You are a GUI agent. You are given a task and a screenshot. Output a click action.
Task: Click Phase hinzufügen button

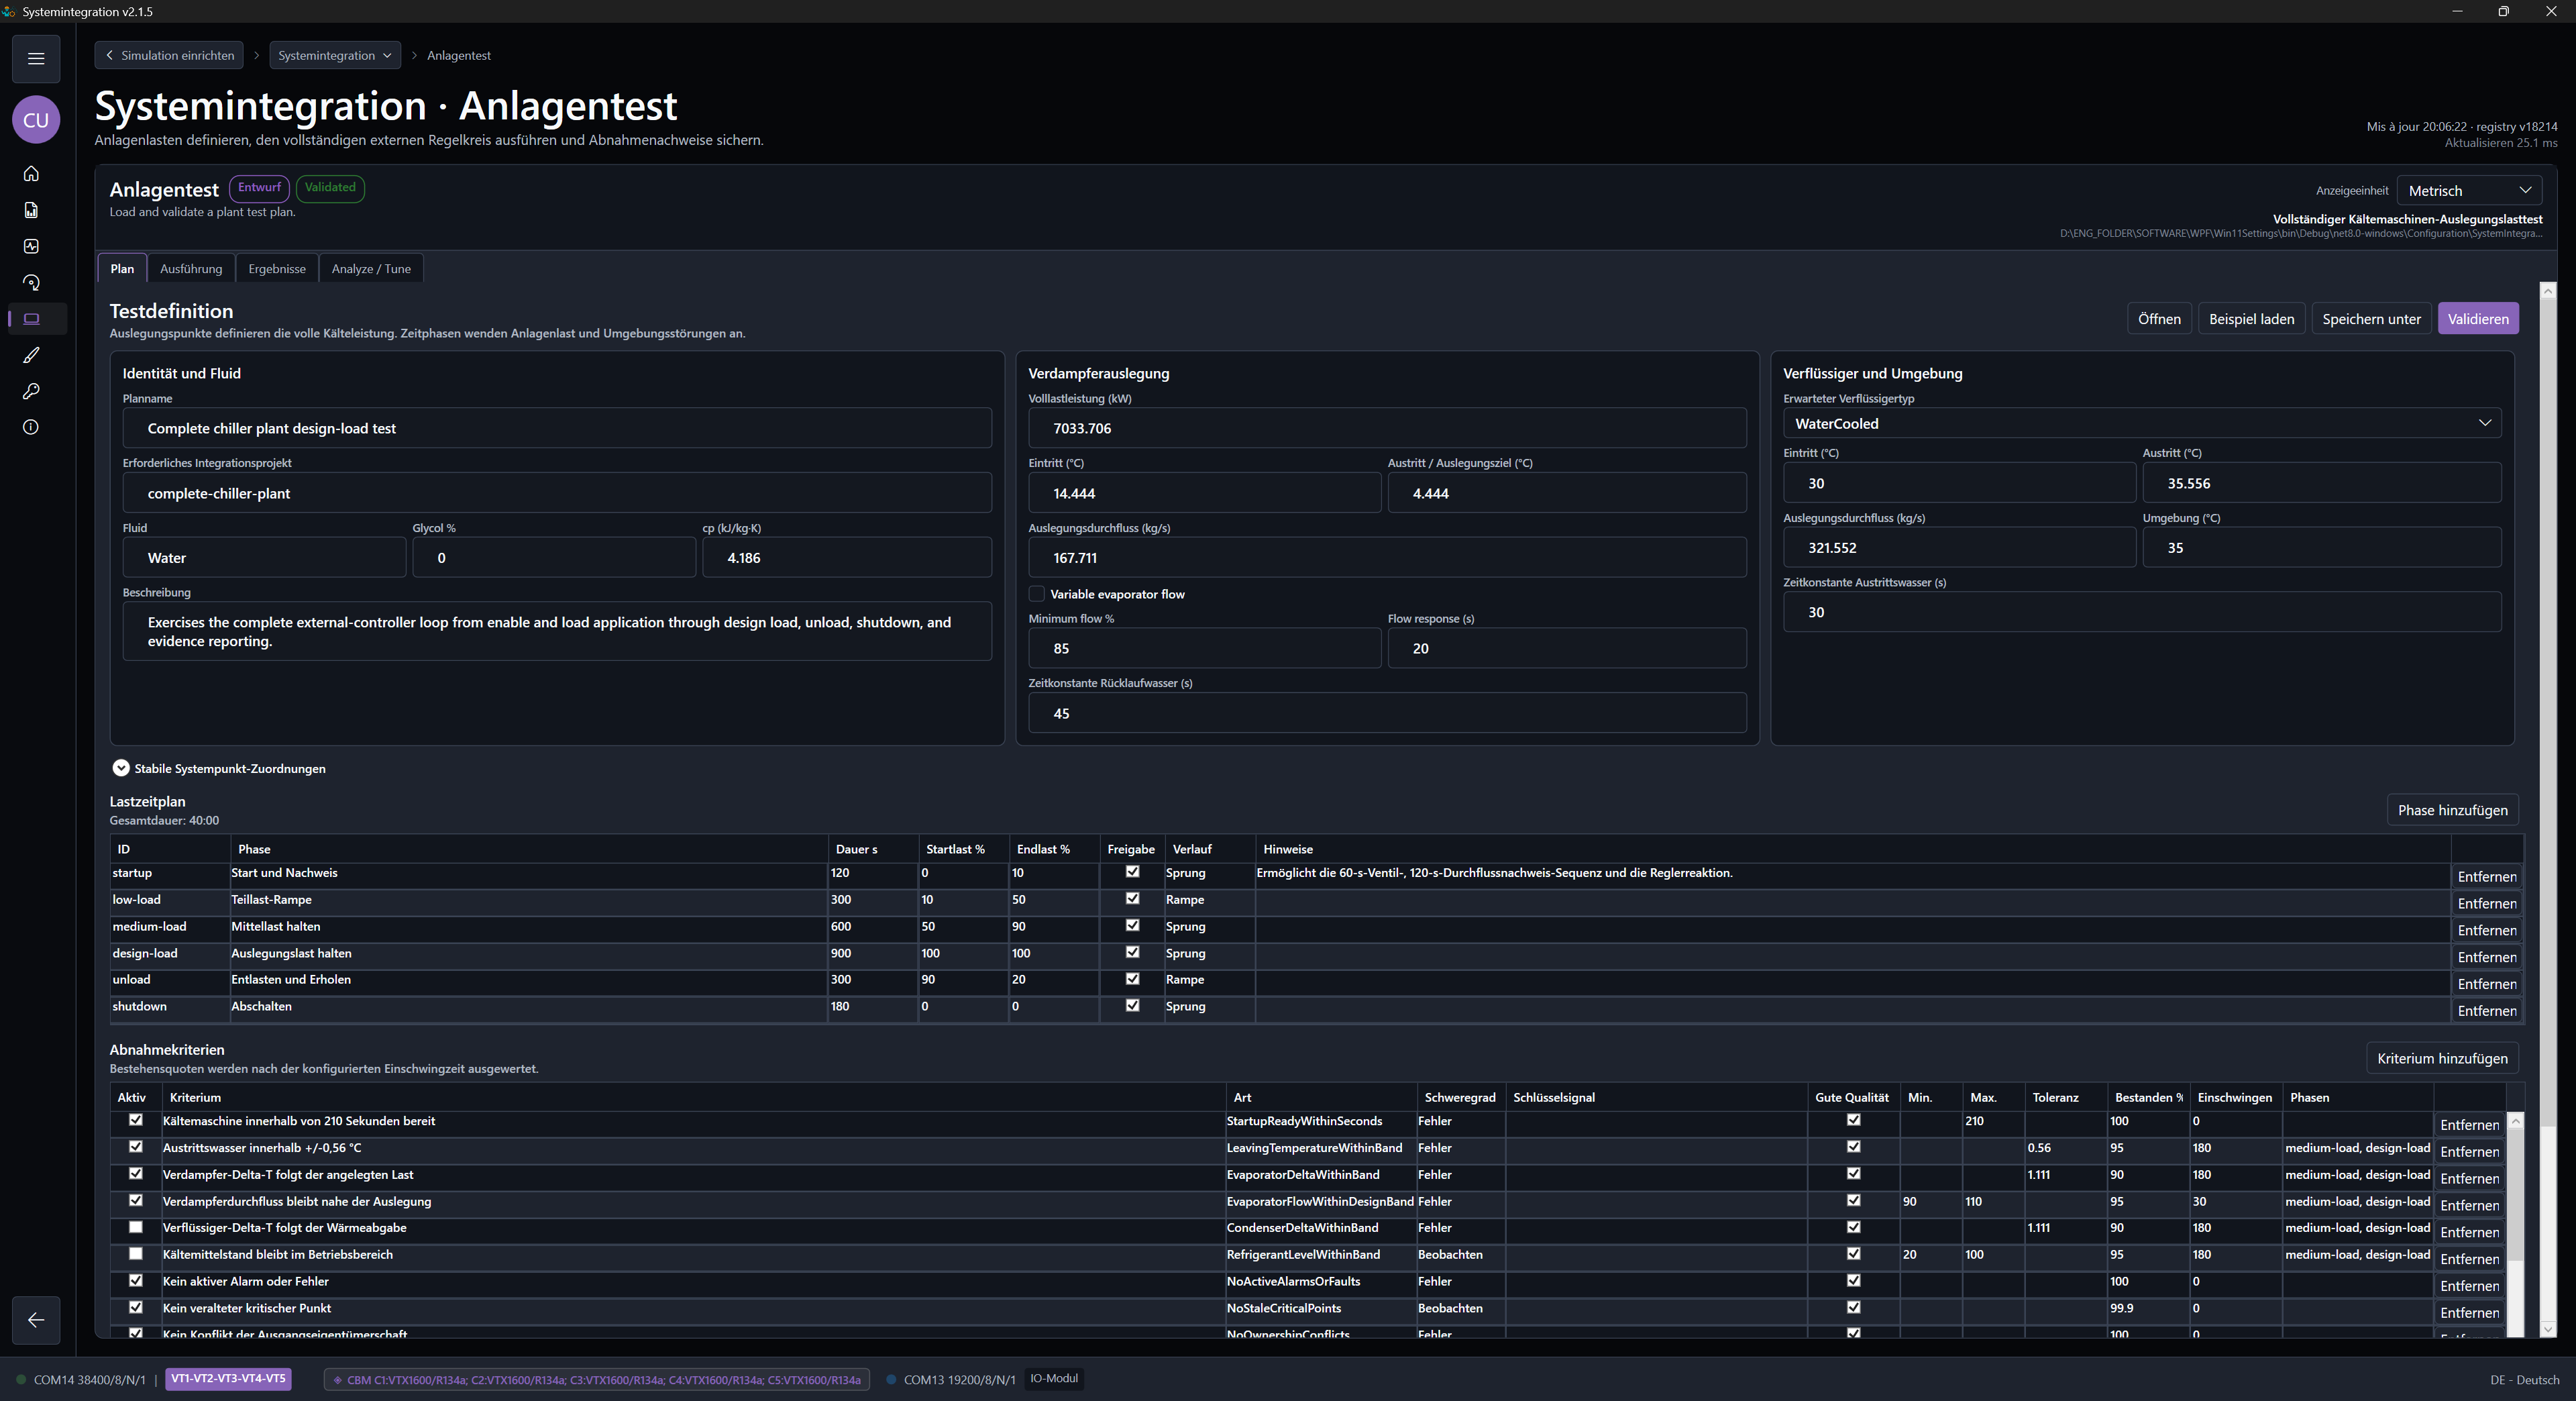[x=2452, y=810]
